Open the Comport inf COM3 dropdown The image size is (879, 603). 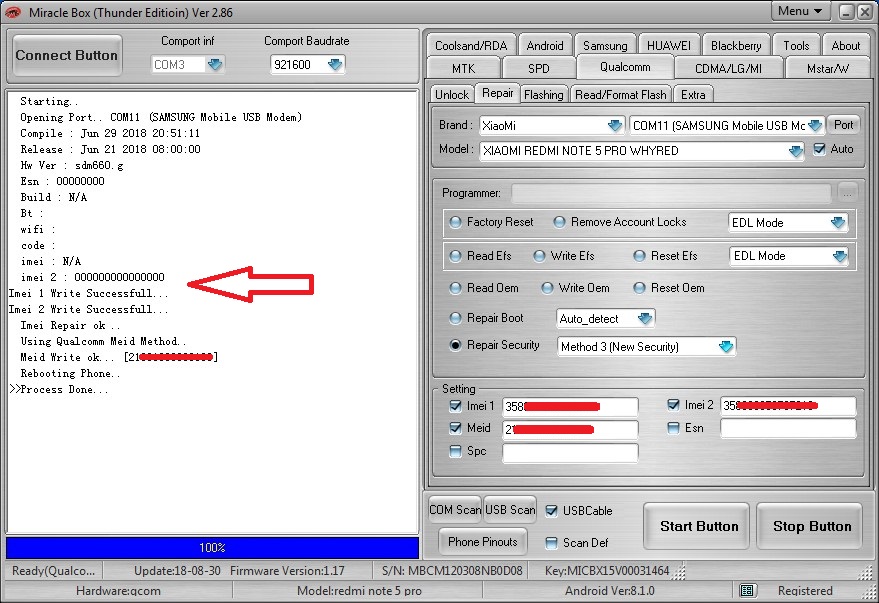point(215,64)
